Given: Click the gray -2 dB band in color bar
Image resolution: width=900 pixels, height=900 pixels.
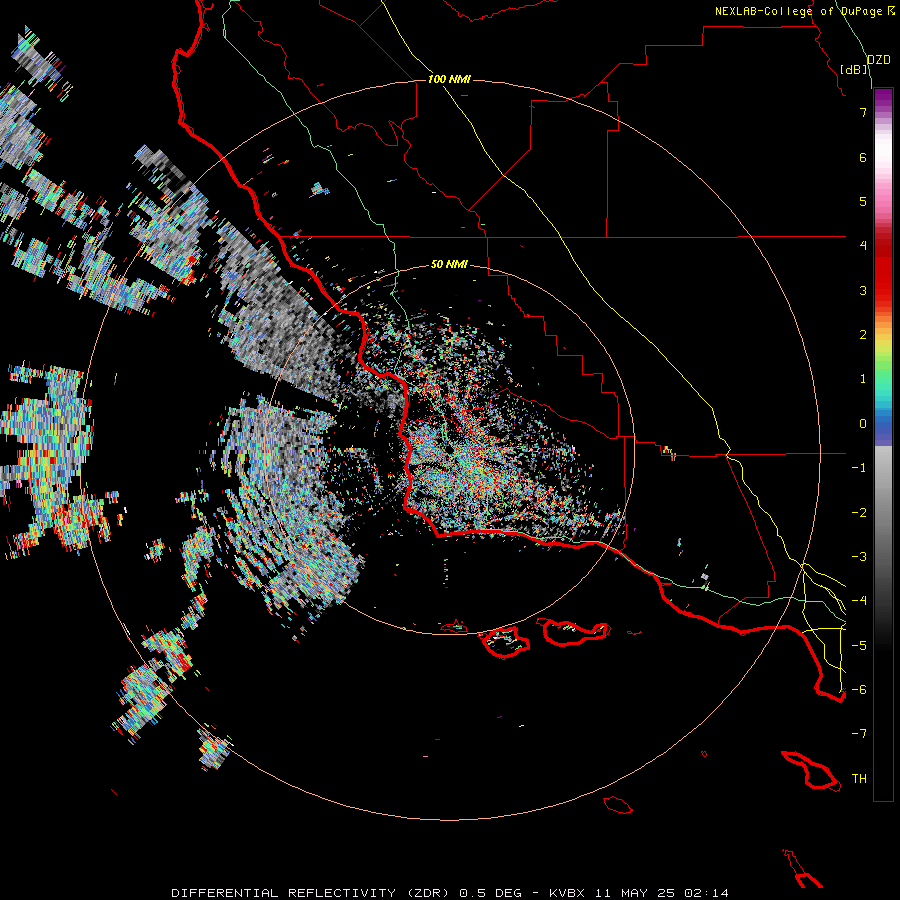Looking at the screenshot, I should (883, 512).
